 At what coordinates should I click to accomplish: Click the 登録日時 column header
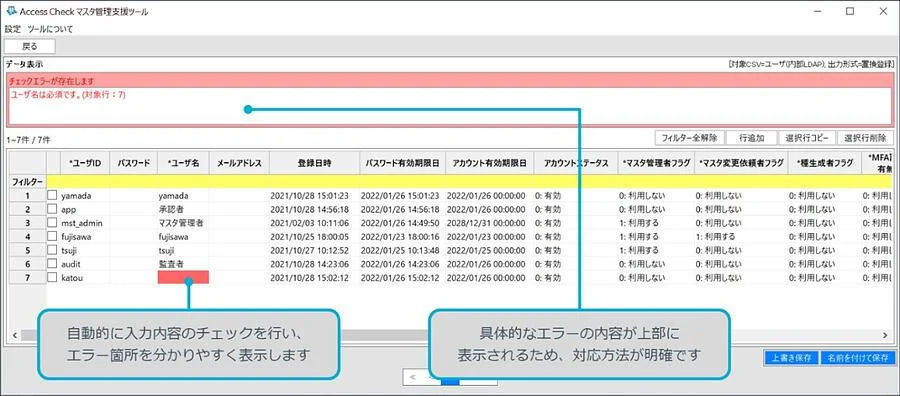click(314, 164)
